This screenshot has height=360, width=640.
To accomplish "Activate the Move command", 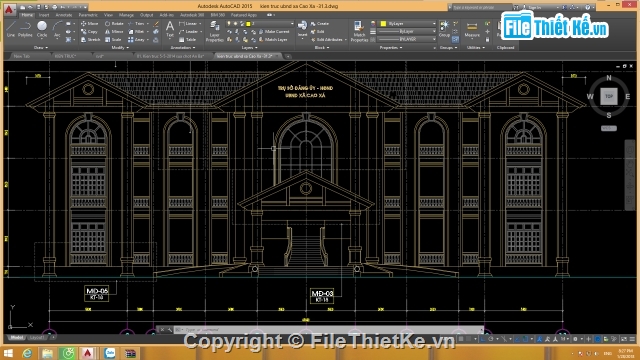I will tap(89, 24).
